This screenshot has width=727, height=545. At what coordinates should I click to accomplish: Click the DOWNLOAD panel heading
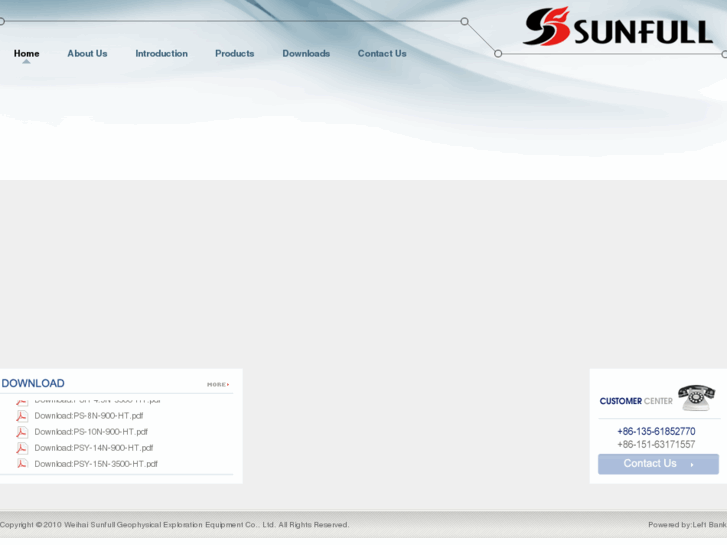(33, 384)
